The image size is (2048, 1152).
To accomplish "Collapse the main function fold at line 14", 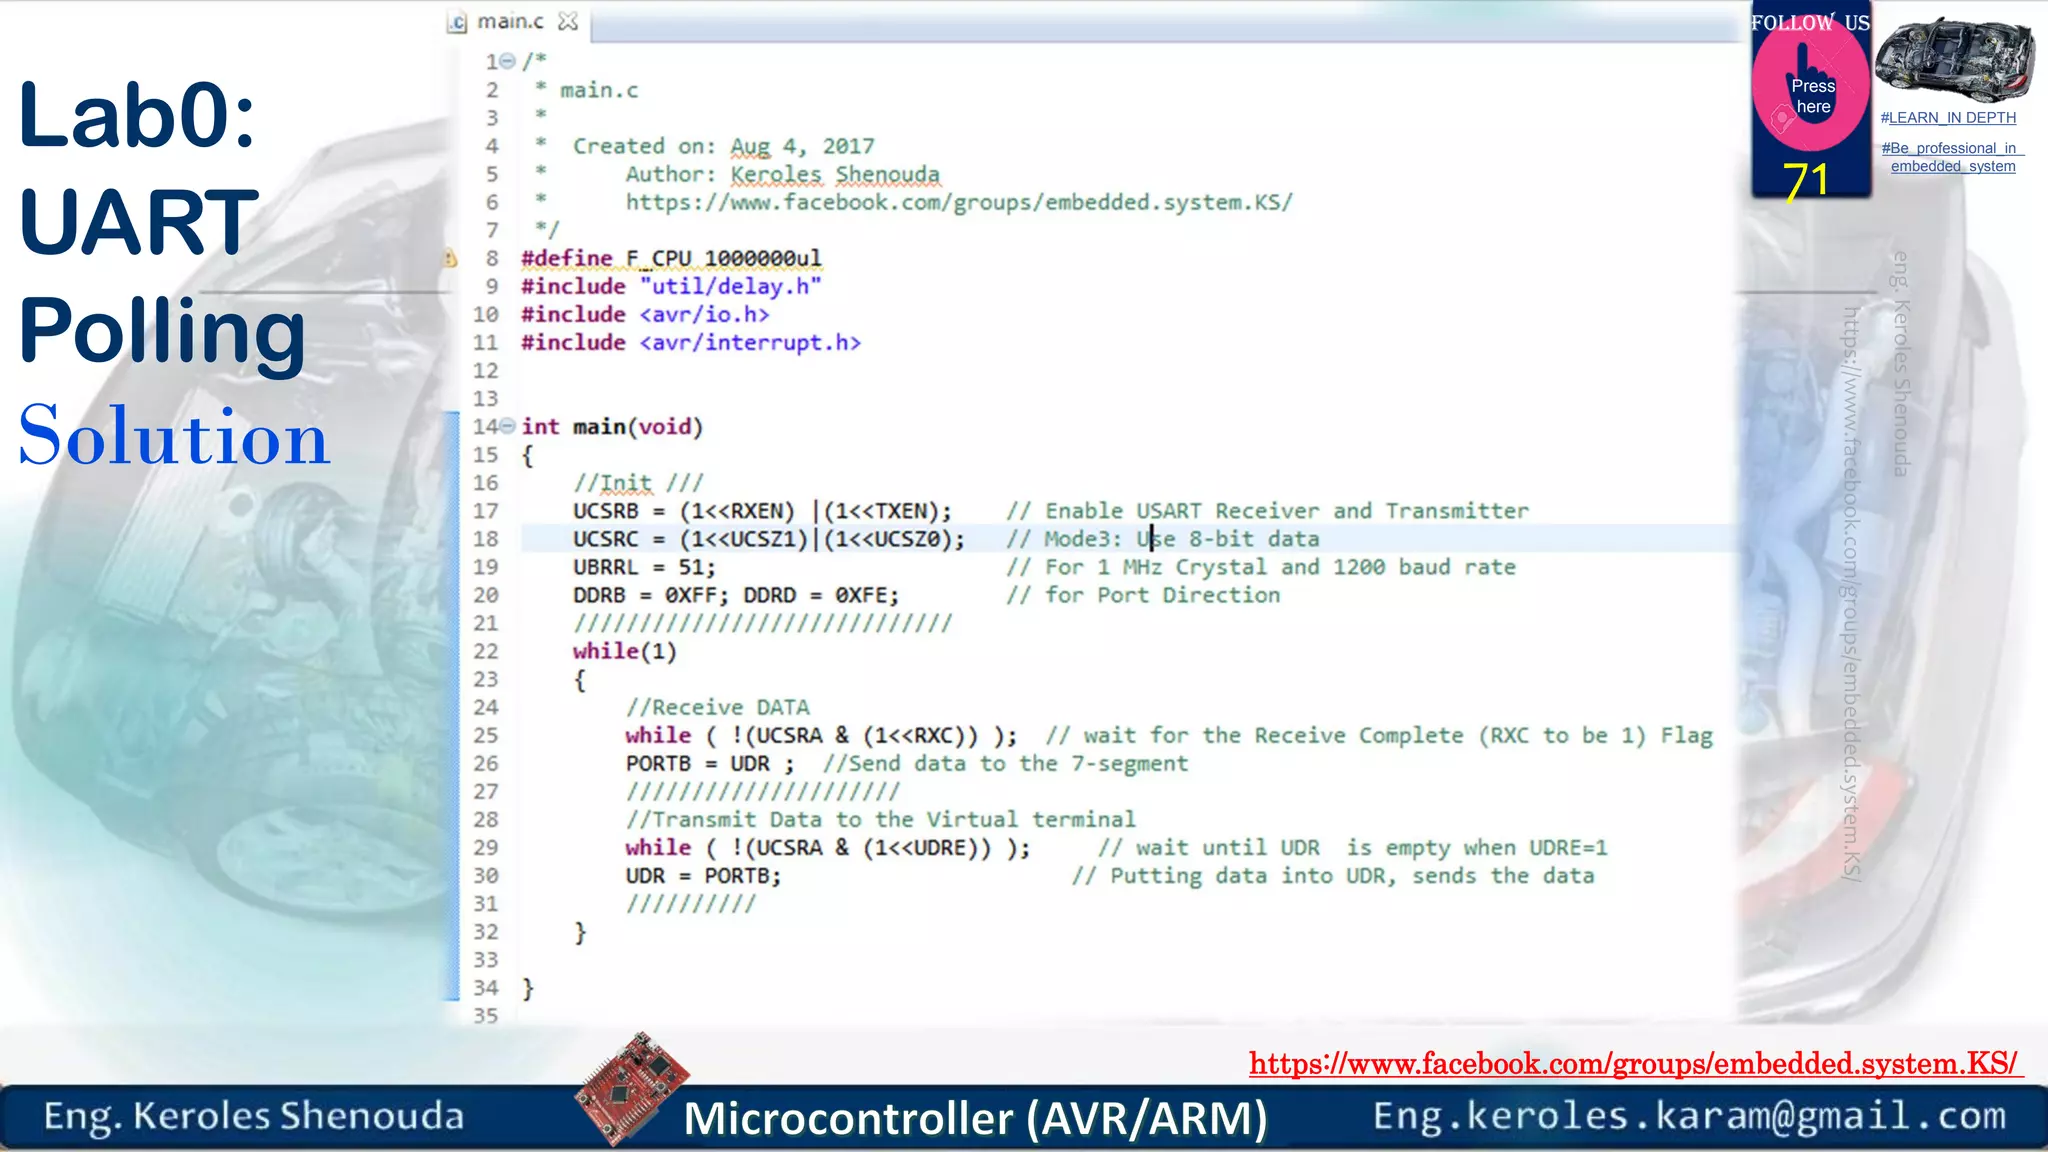I will [x=508, y=426].
